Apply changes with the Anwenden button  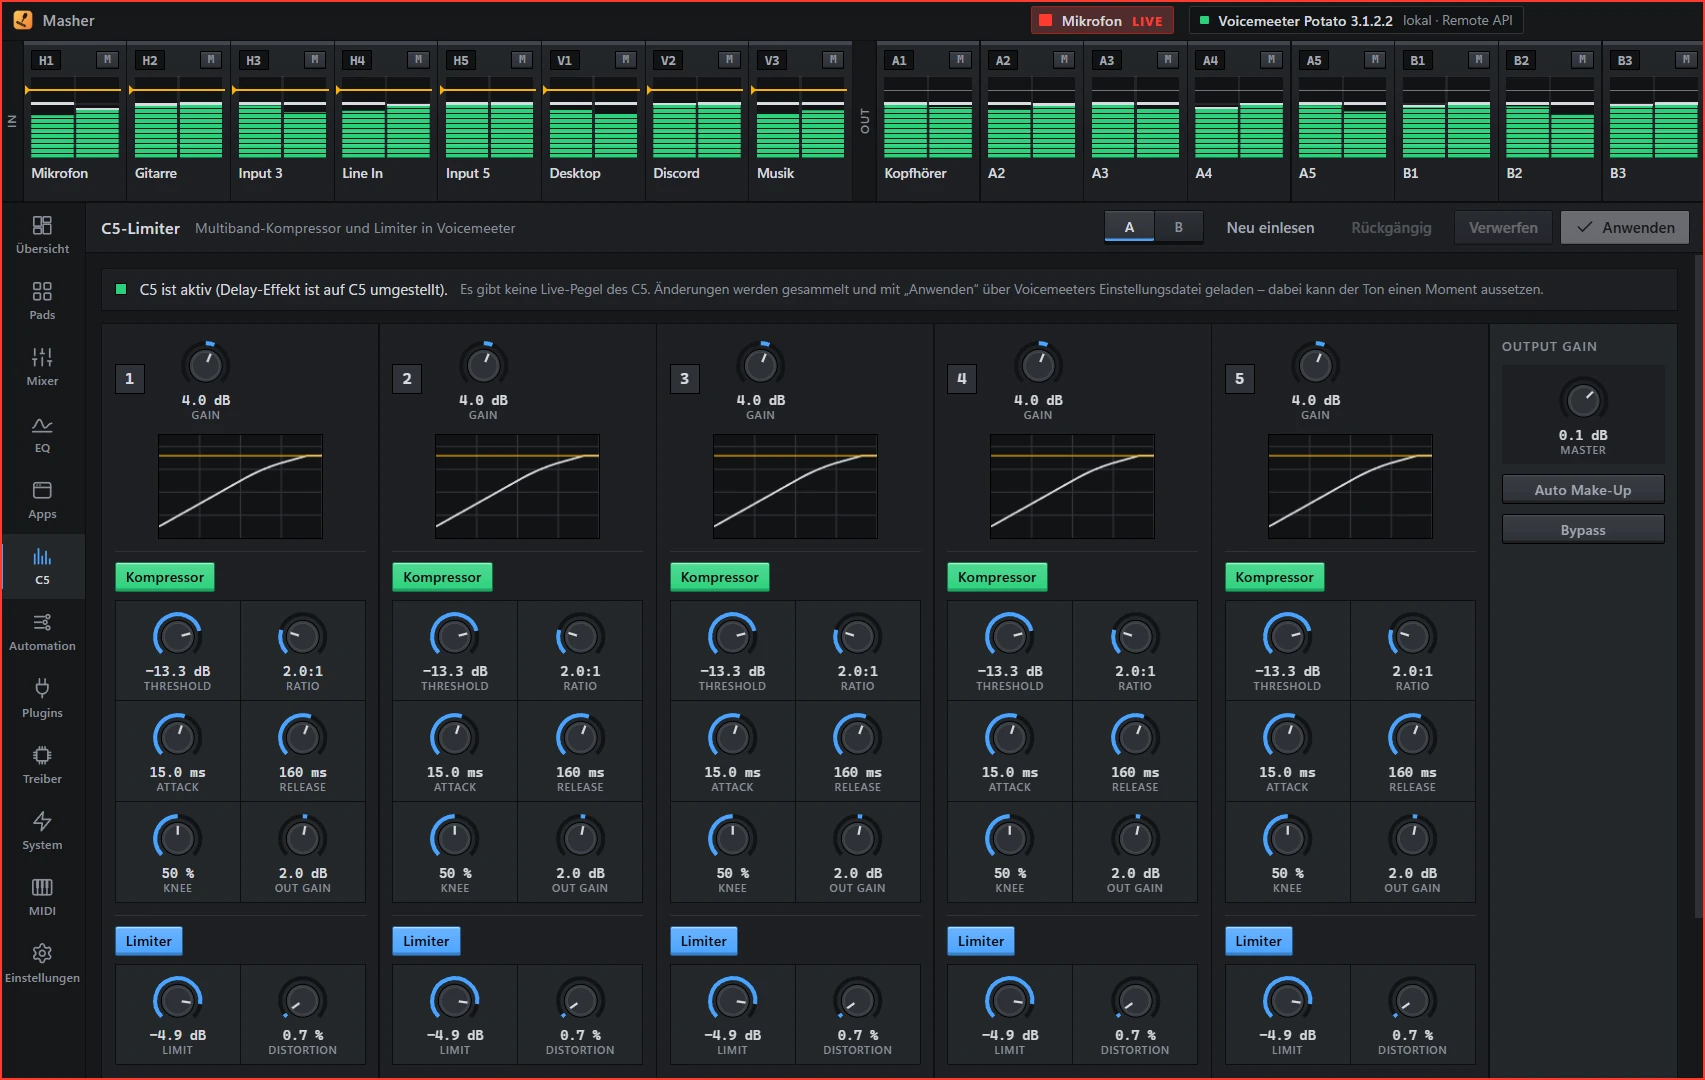coord(1625,227)
